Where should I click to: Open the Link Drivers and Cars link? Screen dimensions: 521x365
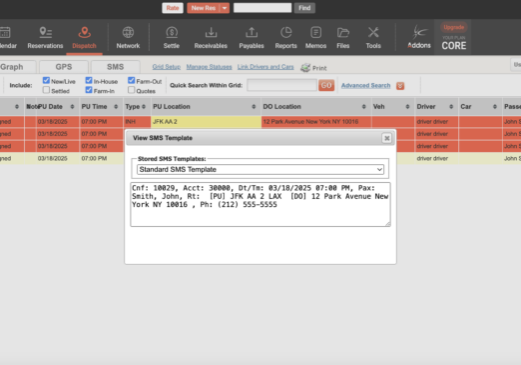pyautogui.click(x=266, y=67)
